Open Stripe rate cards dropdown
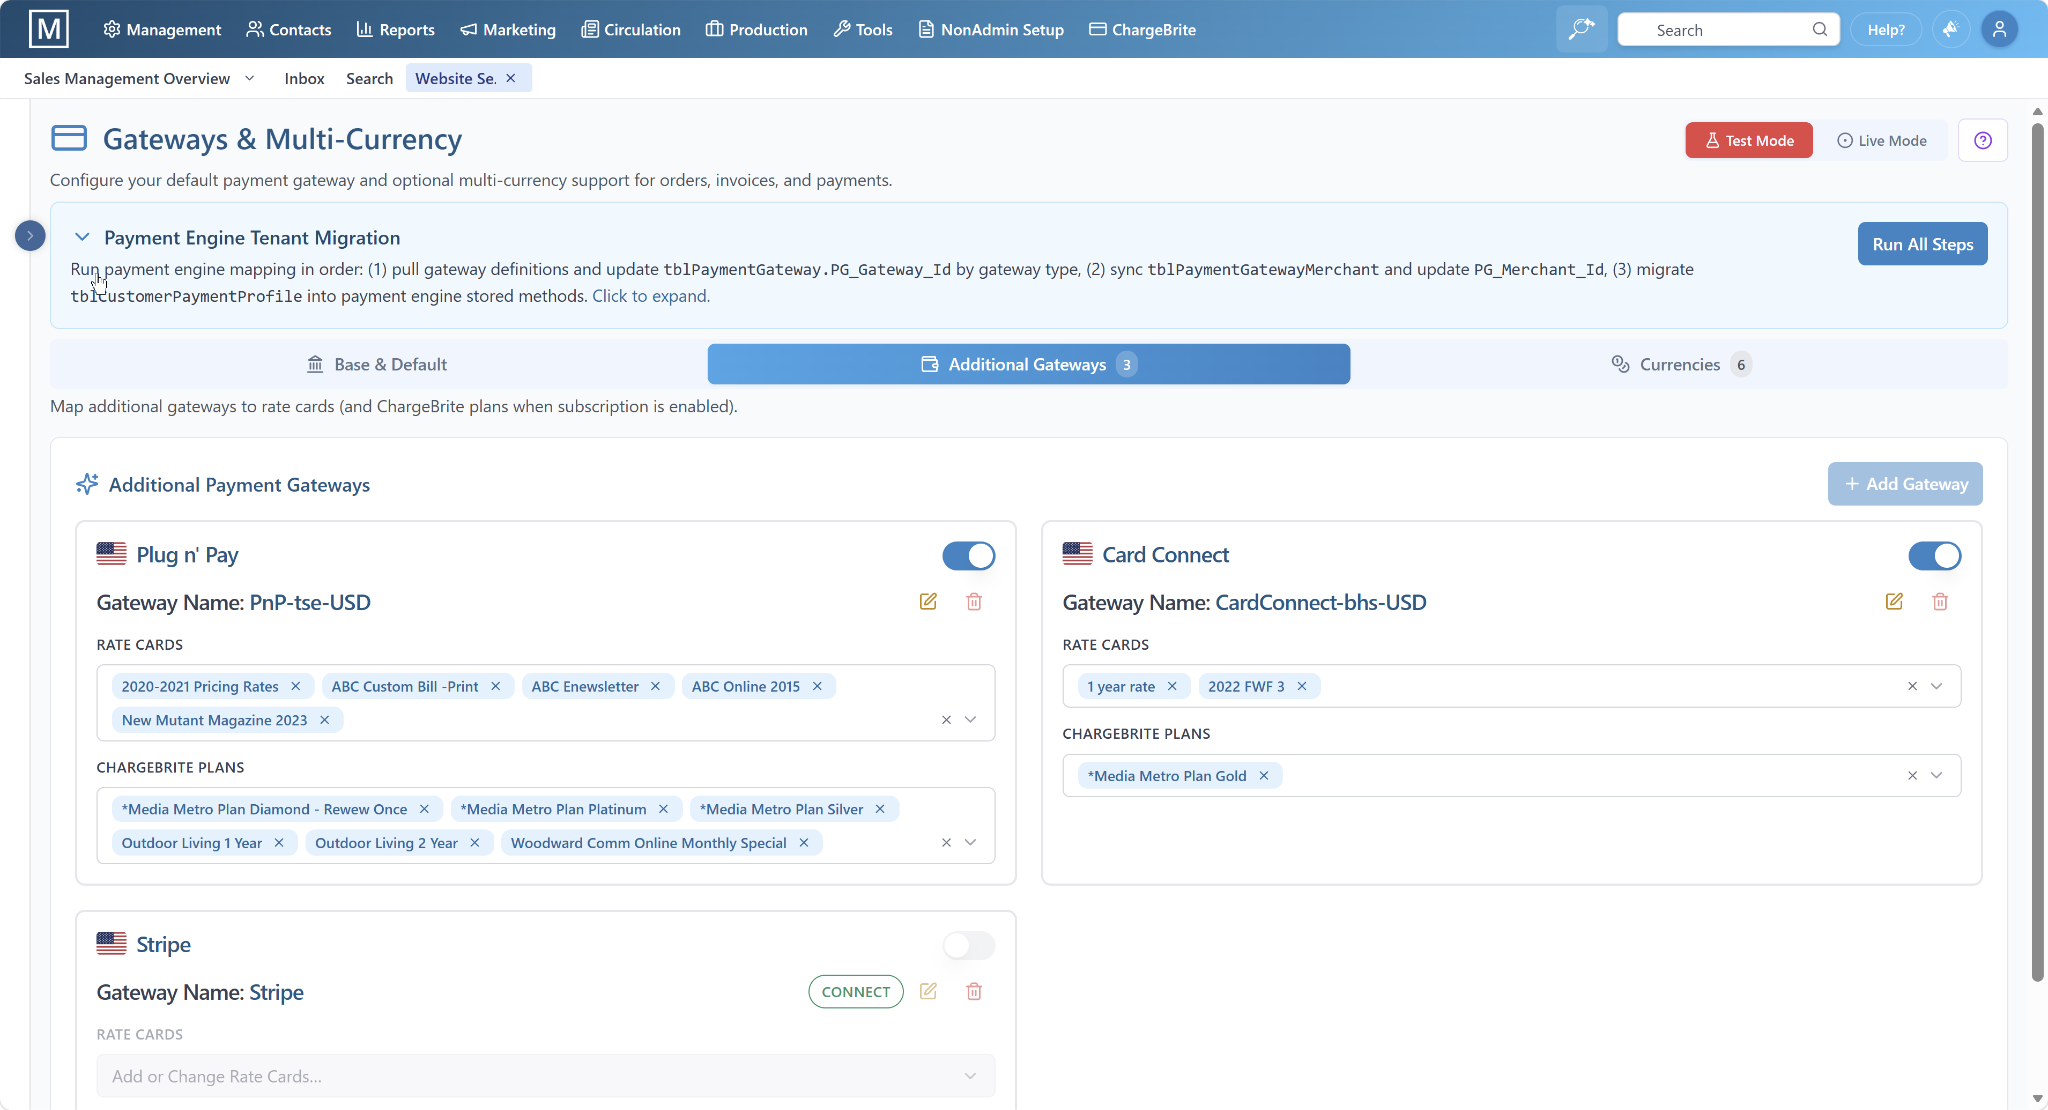The width and height of the screenshot is (2048, 1110). (970, 1076)
